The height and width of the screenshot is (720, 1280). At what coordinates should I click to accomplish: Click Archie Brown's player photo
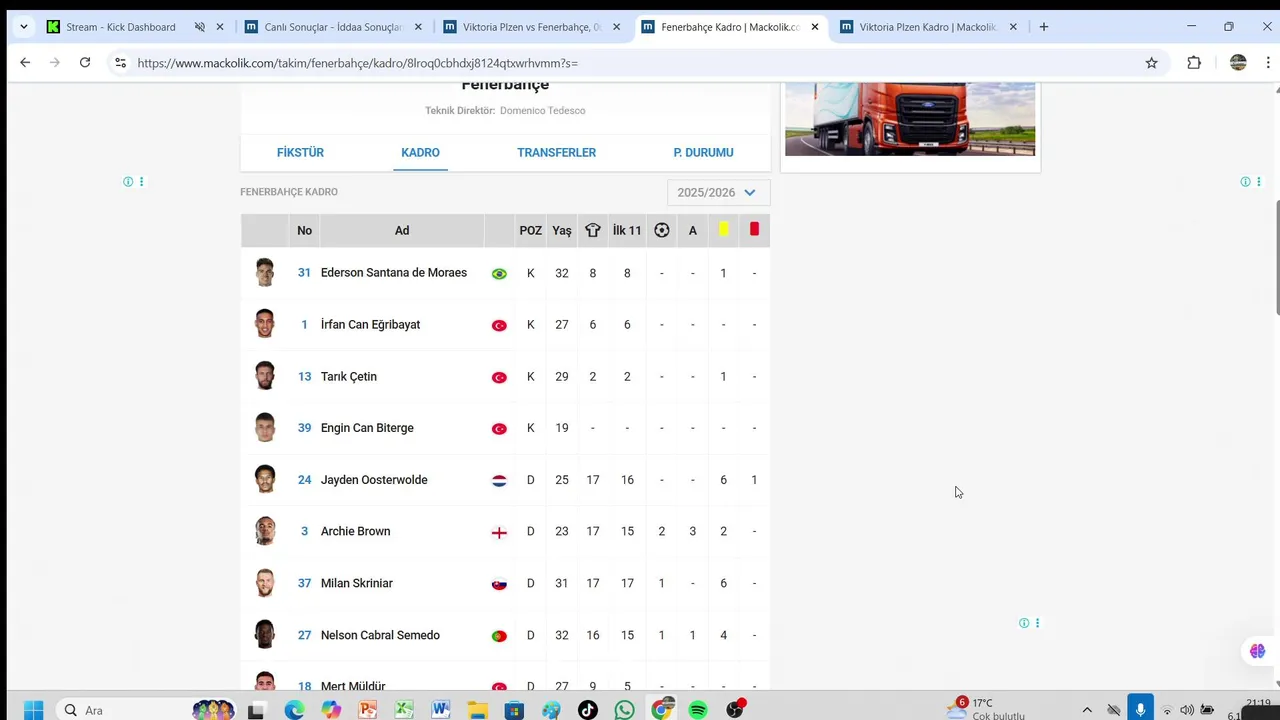[265, 531]
